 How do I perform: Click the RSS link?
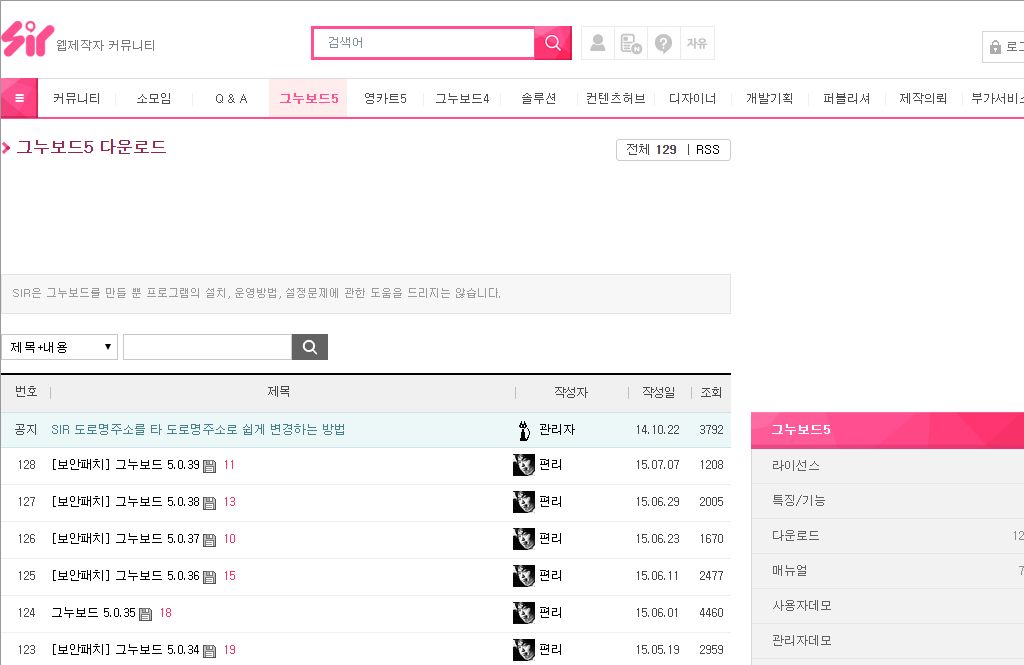[708, 150]
